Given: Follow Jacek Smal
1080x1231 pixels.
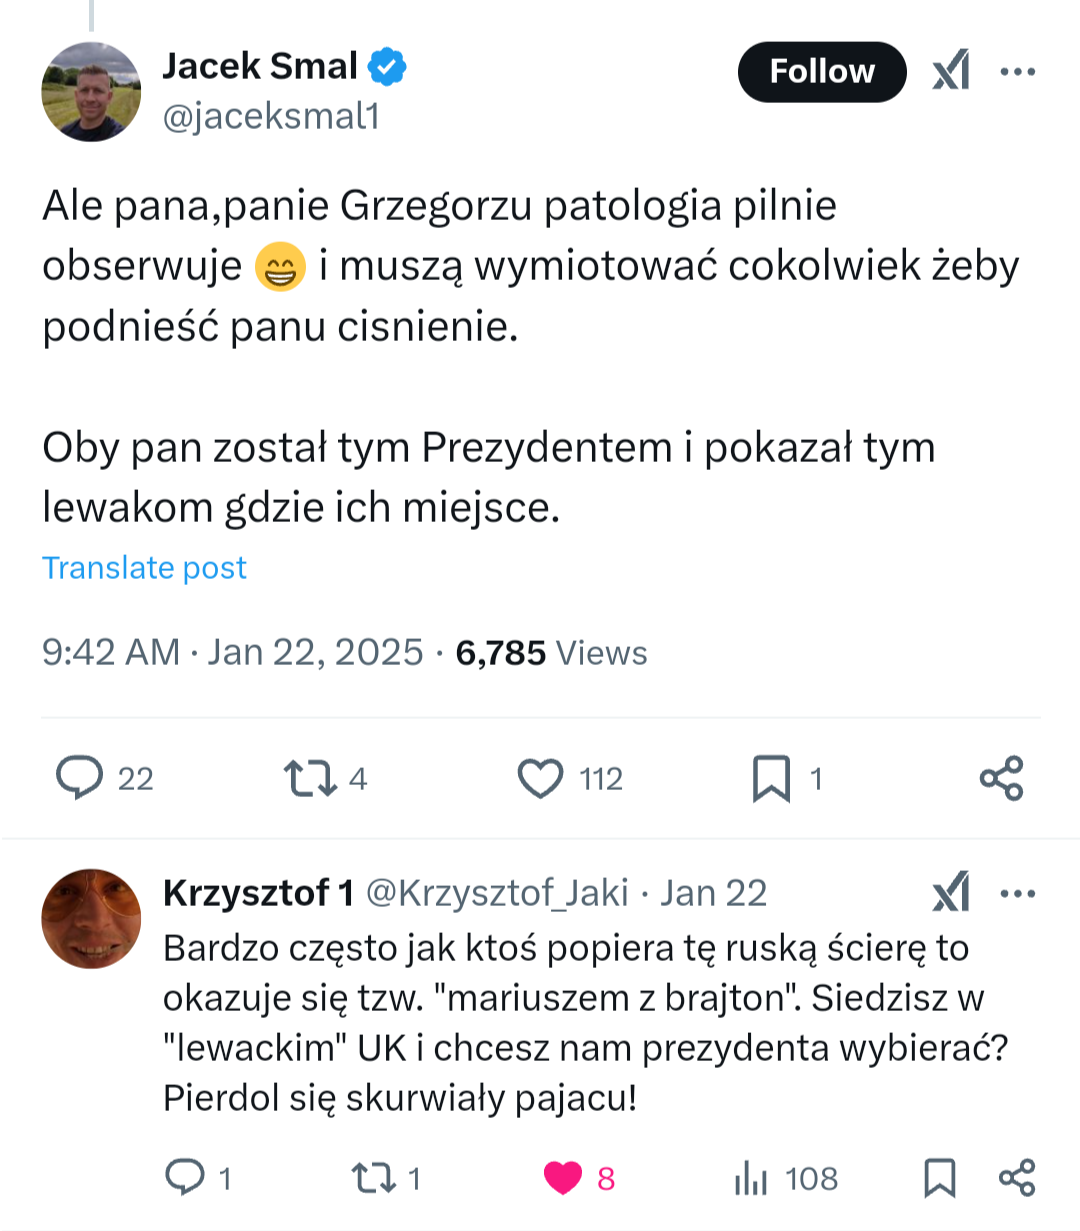Looking at the screenshot, I should [821, 71].
